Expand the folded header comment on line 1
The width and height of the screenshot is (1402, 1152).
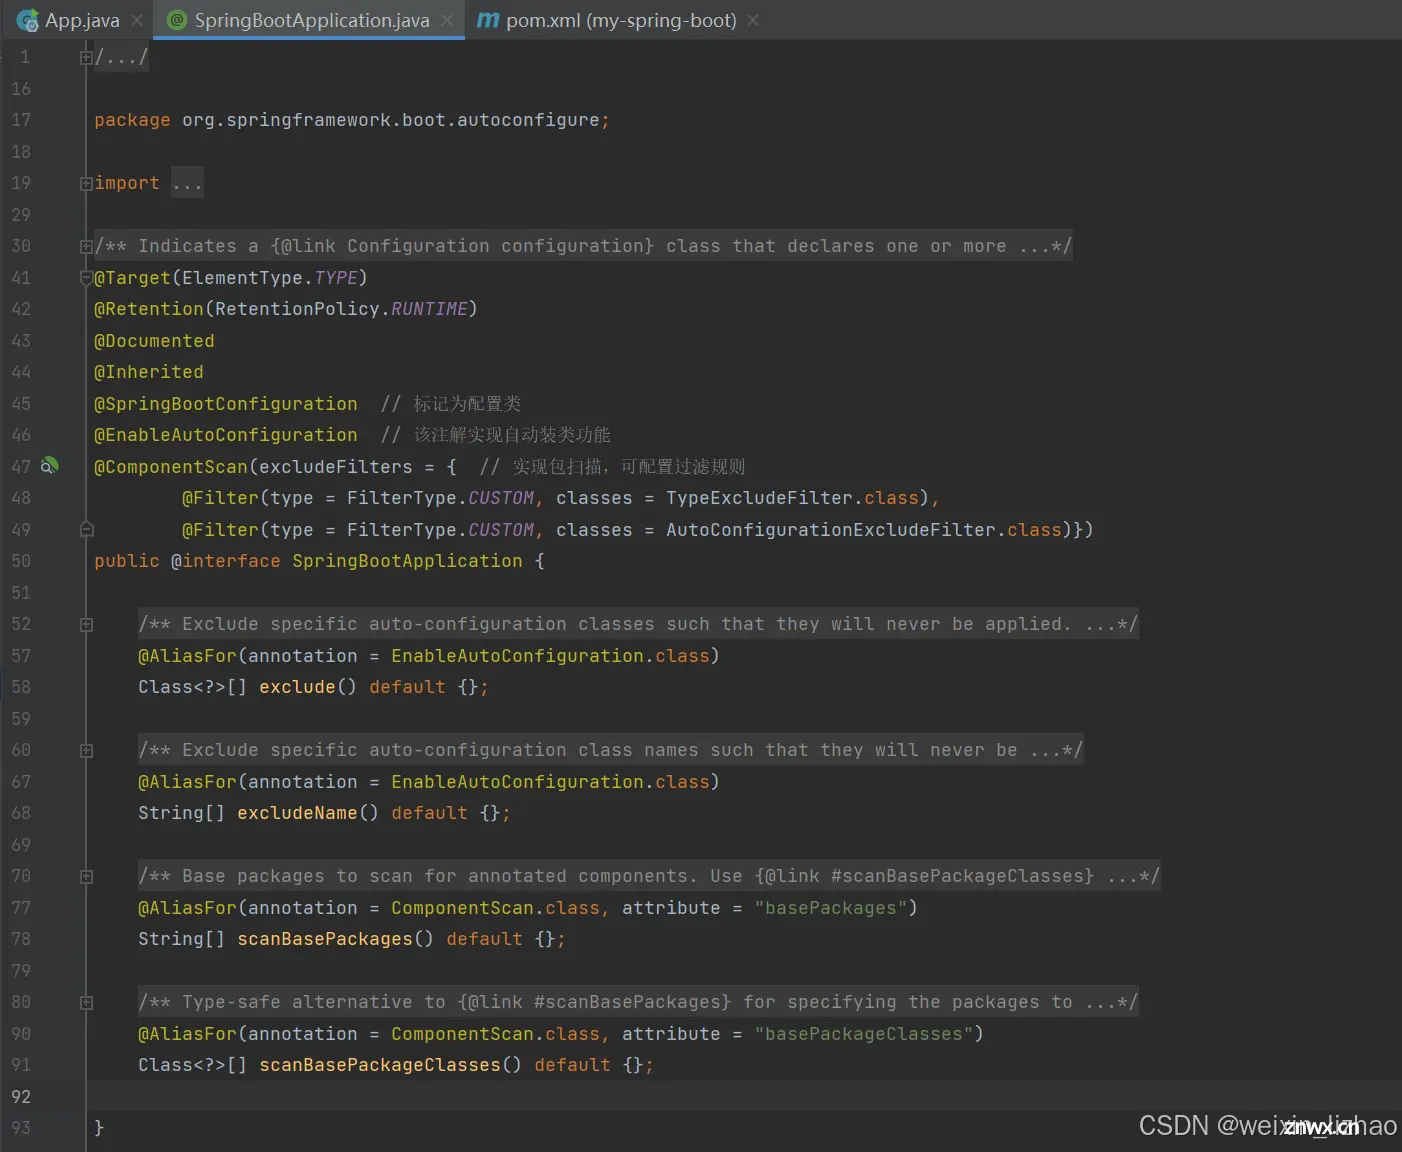pos(86,57)
